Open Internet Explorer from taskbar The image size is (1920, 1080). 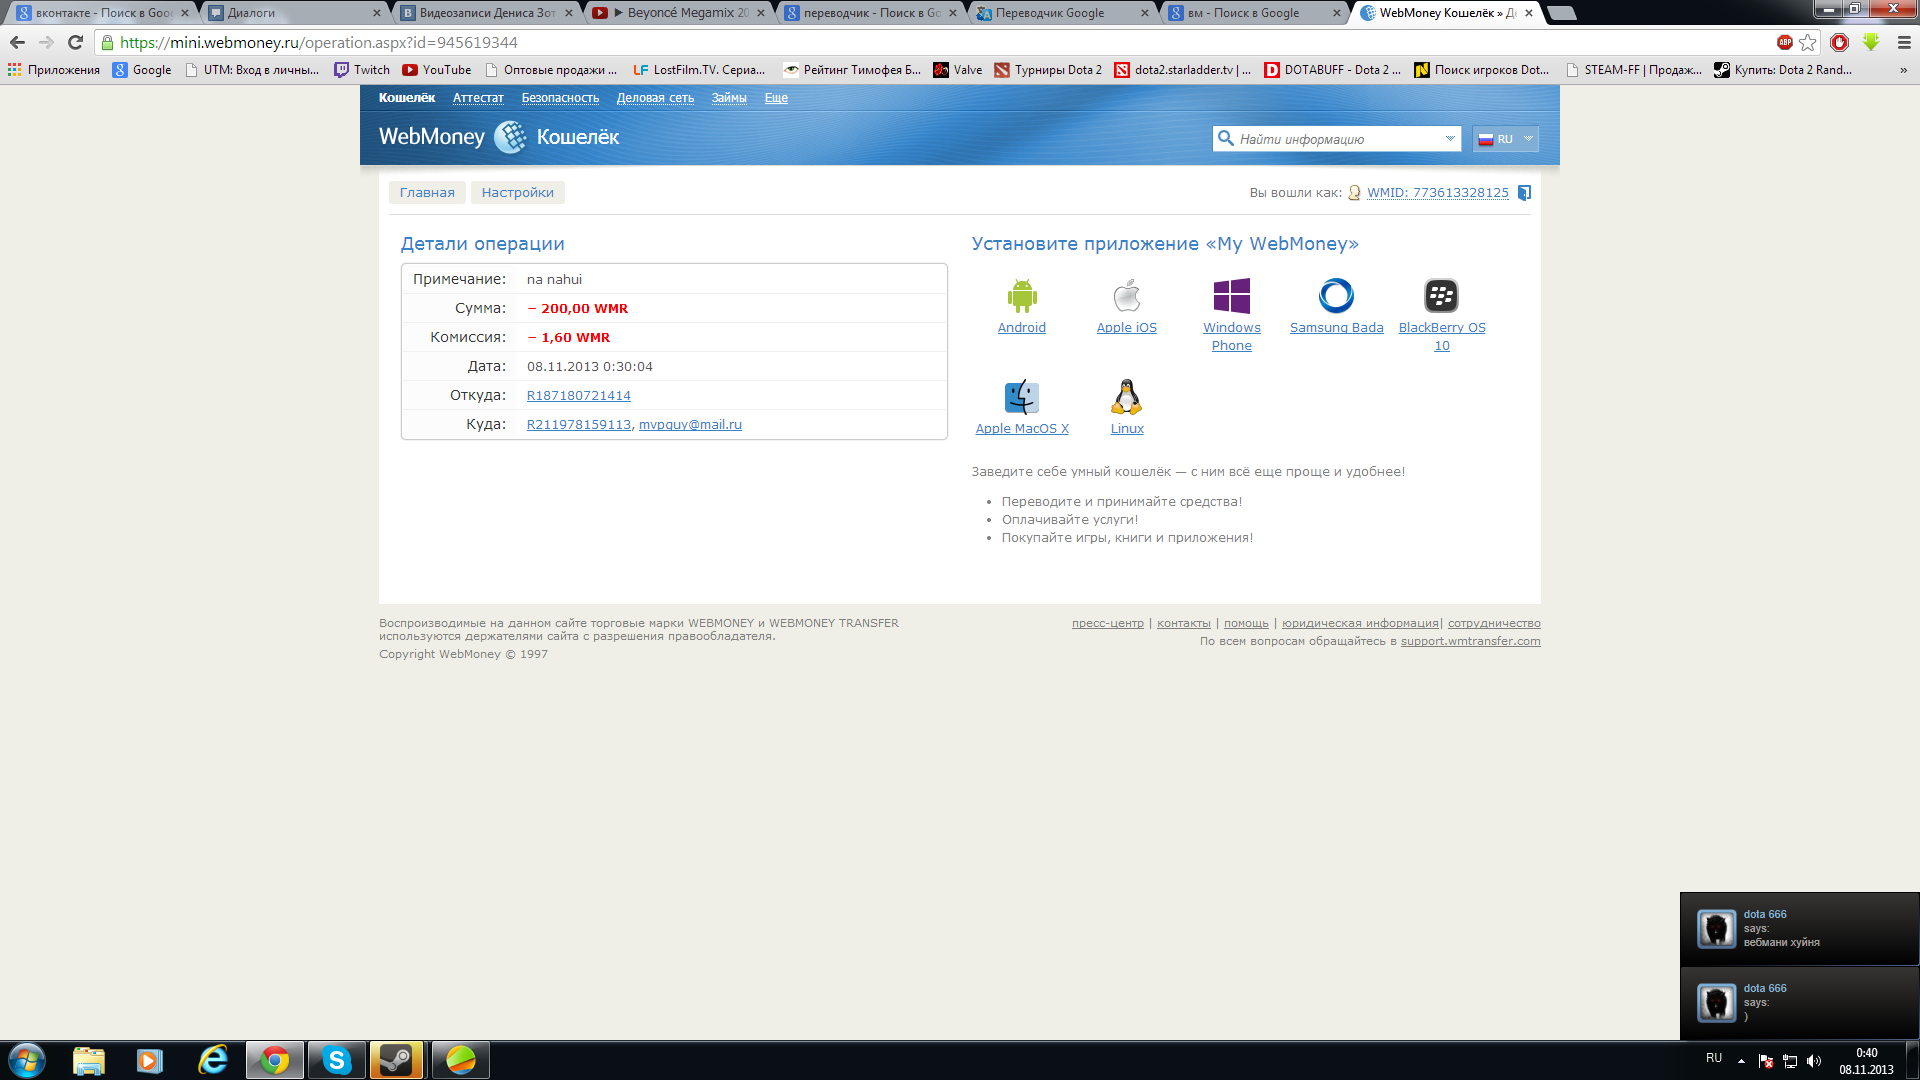click(x=212, y=1060)
